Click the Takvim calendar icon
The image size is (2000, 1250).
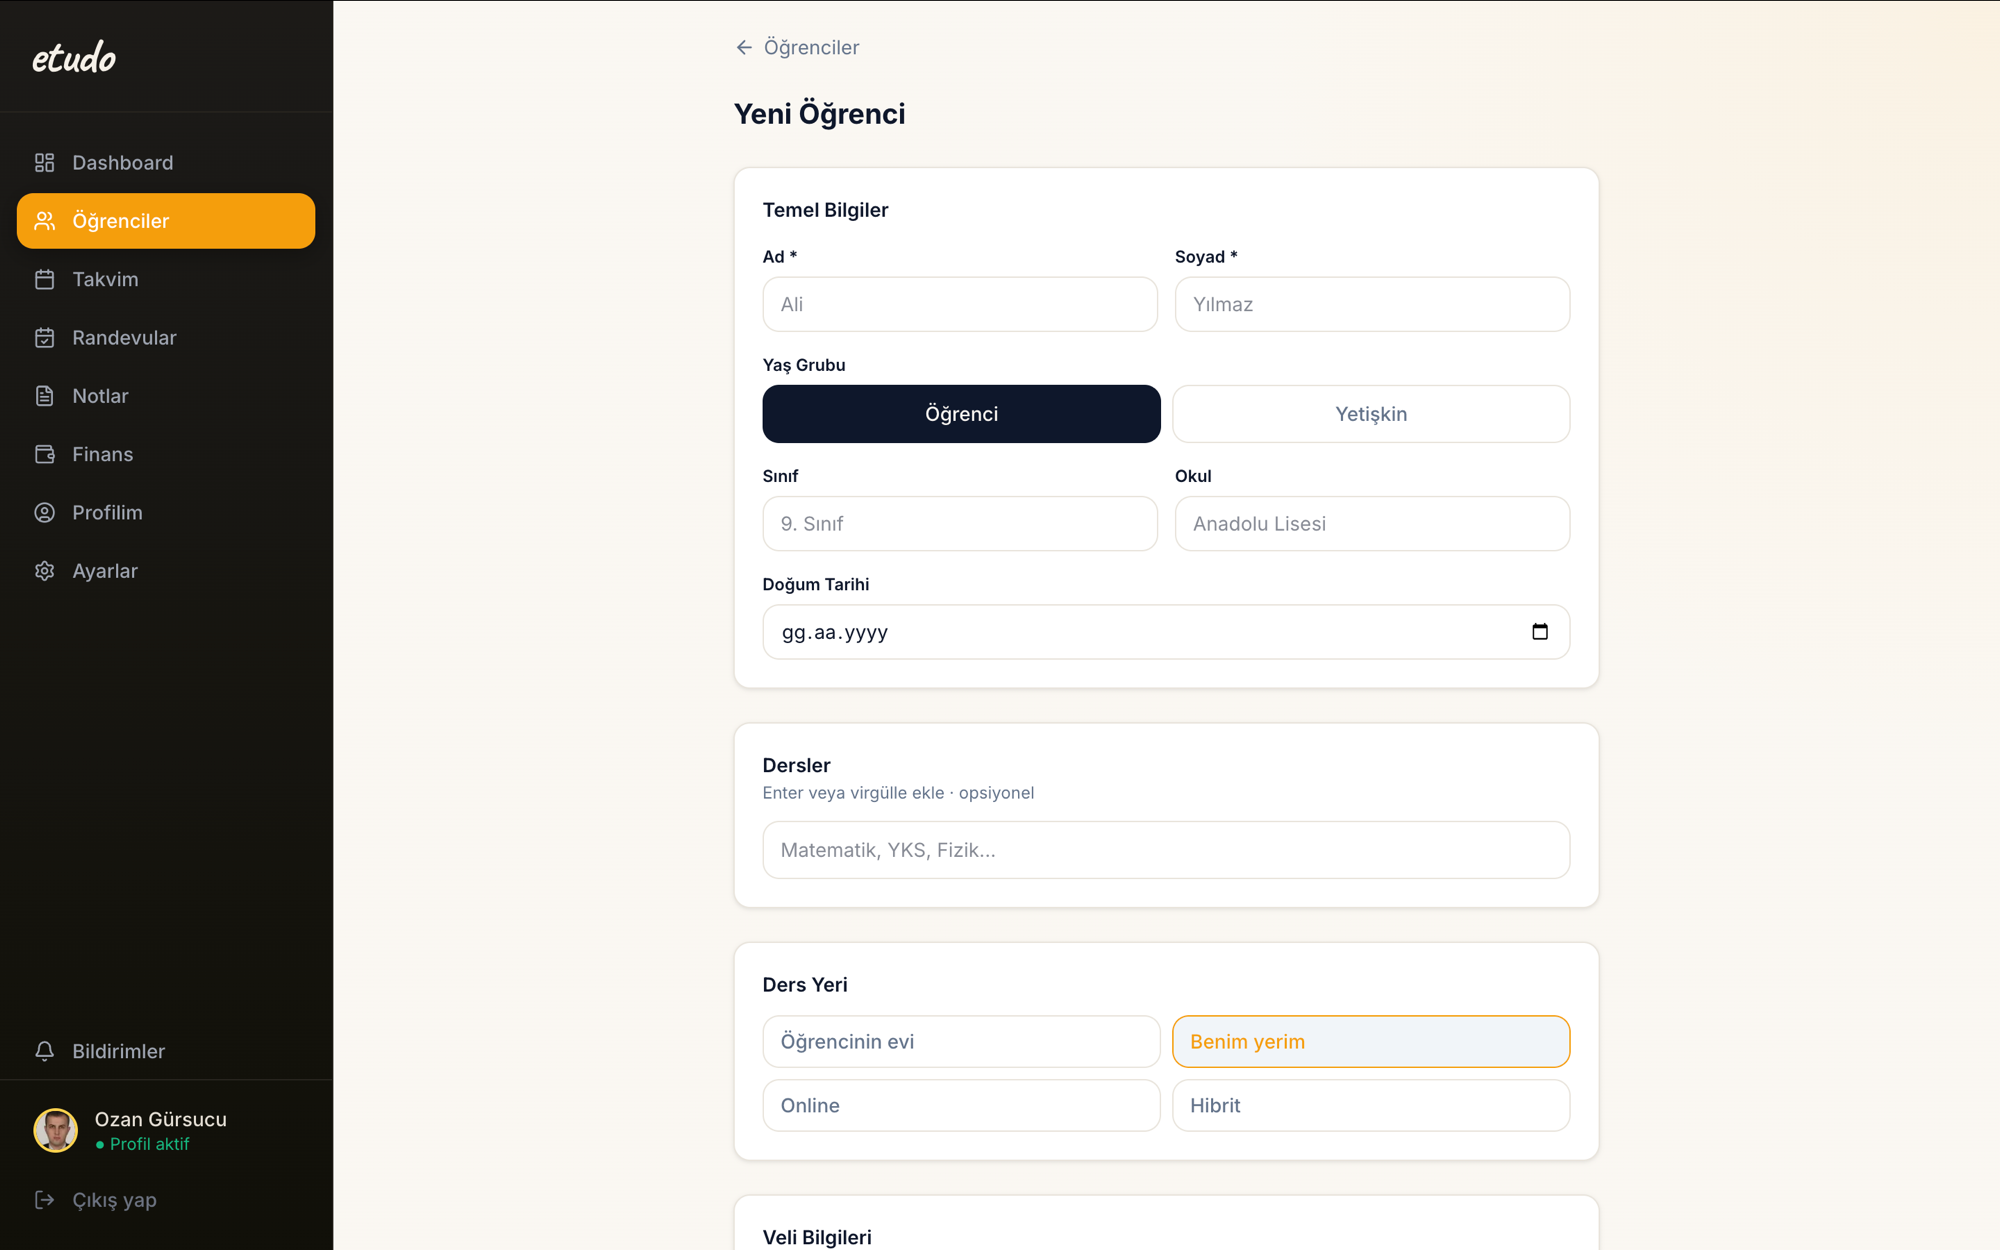tap(44, 279)
